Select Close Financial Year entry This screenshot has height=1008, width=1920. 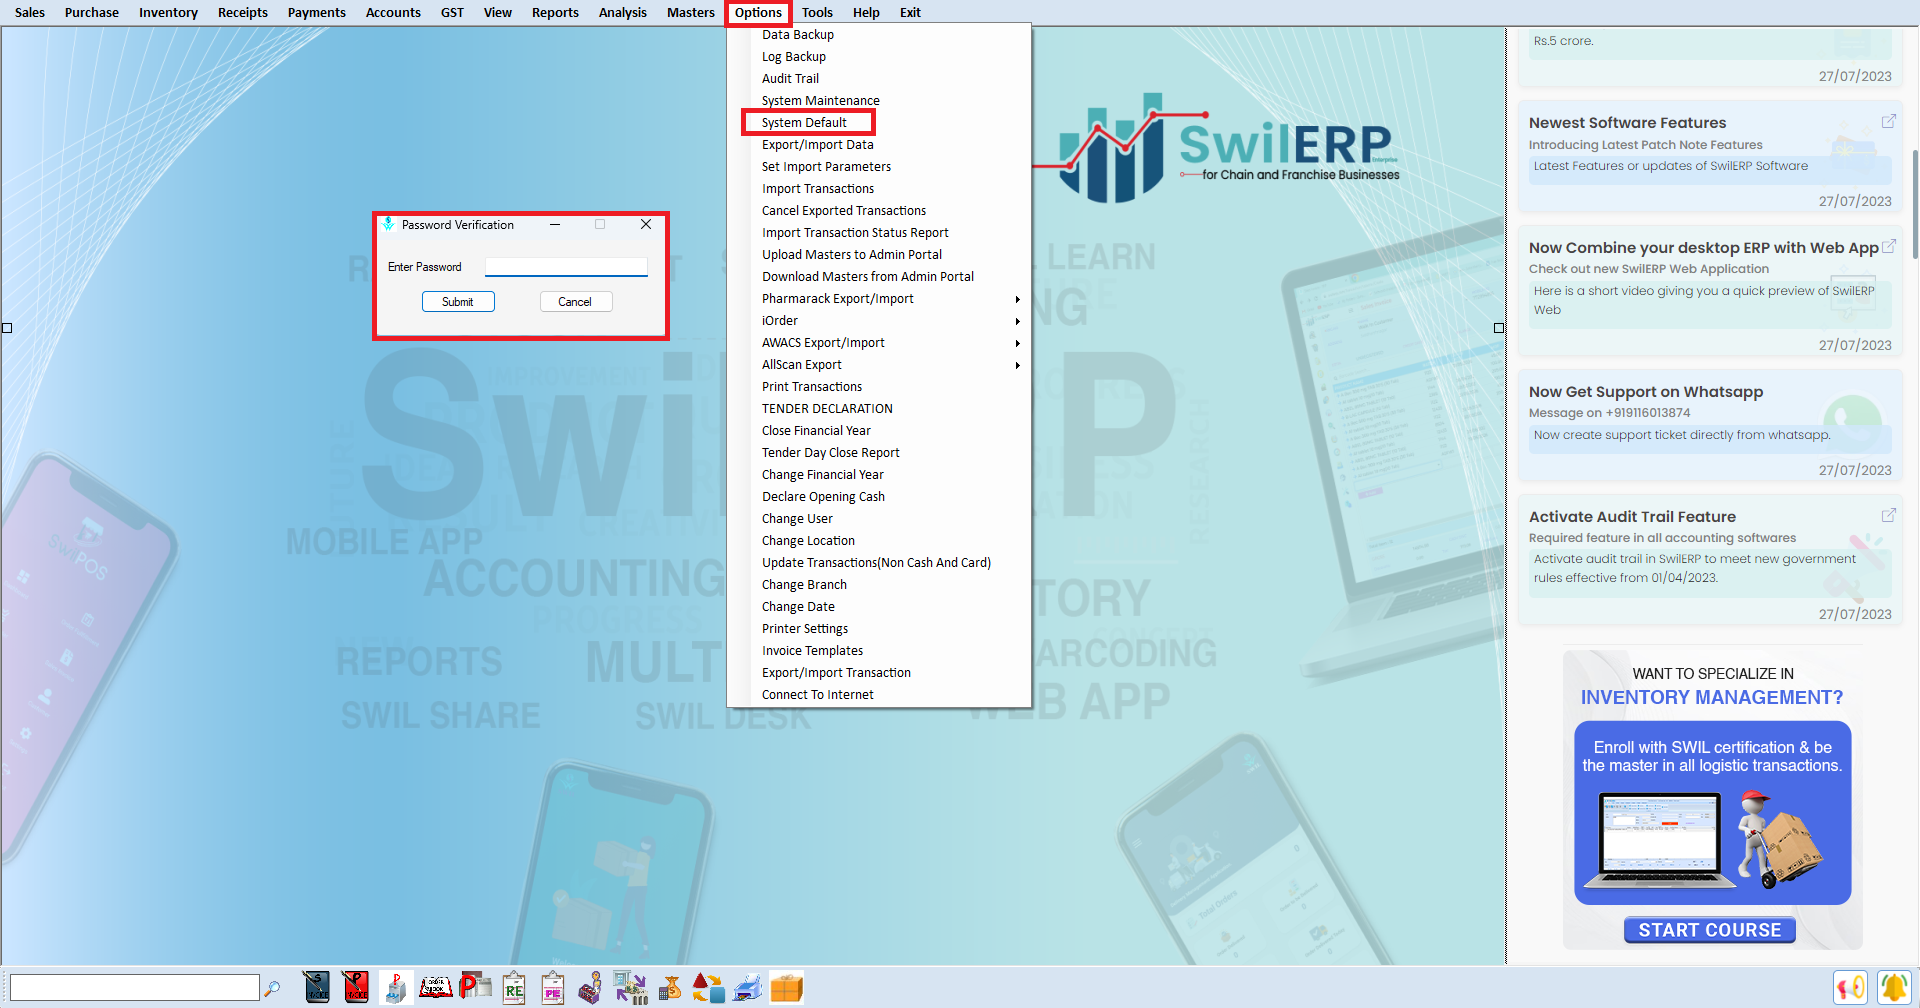[816, 431]
